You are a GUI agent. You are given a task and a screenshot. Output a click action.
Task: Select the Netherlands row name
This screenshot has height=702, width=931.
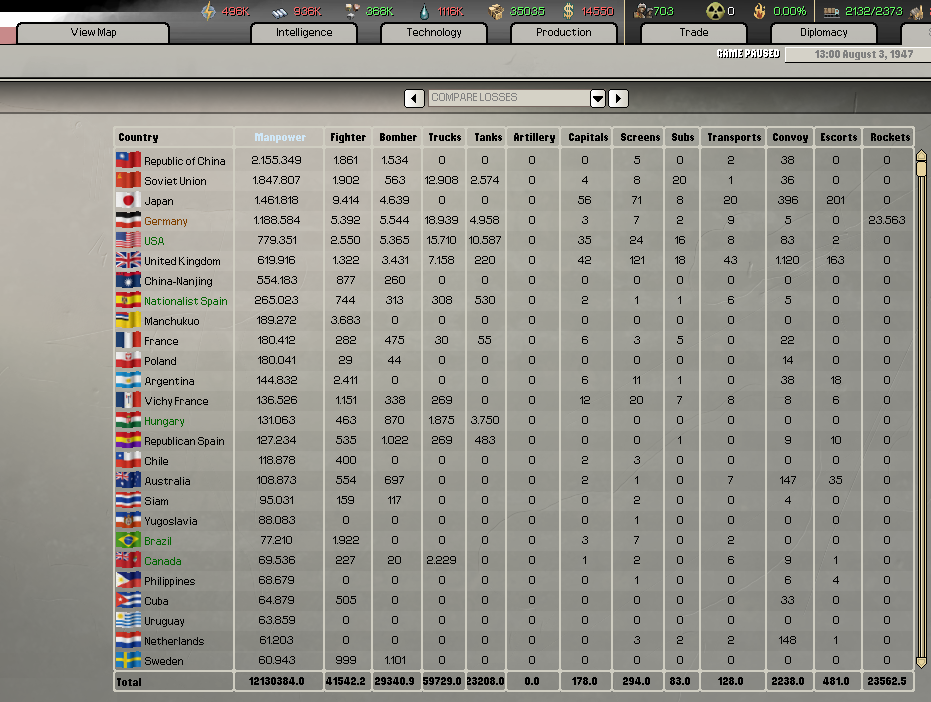click(174, 641)
